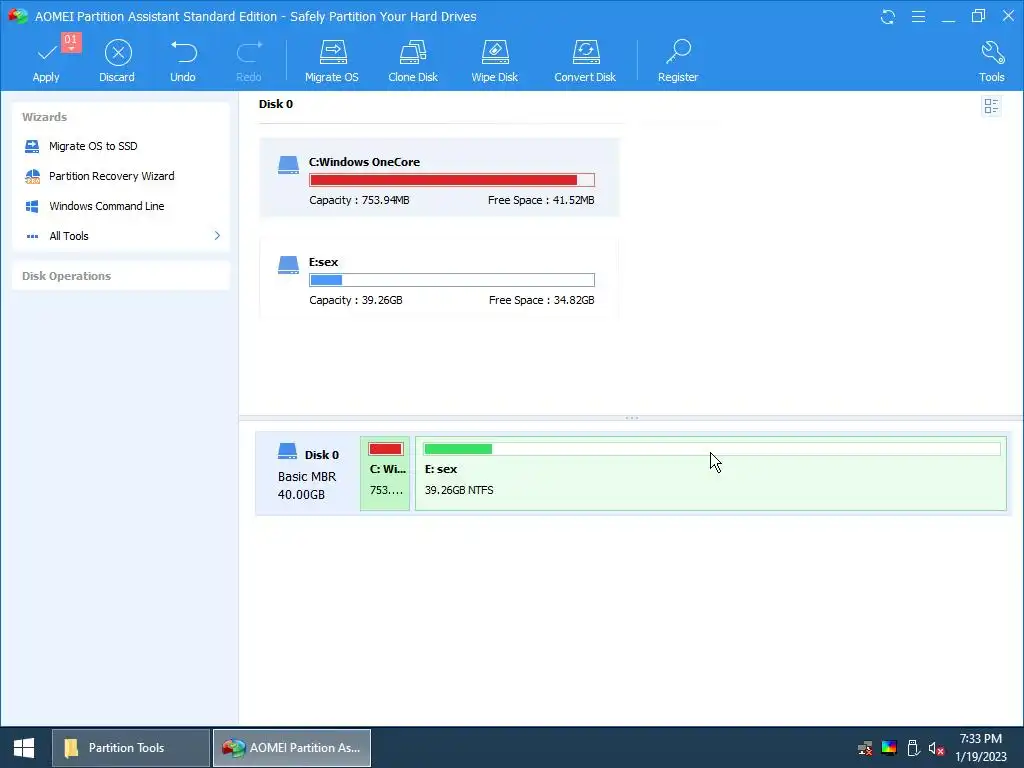Click the AOMEI app logo in title bar
1024x768 pixels.
(18, 16)
